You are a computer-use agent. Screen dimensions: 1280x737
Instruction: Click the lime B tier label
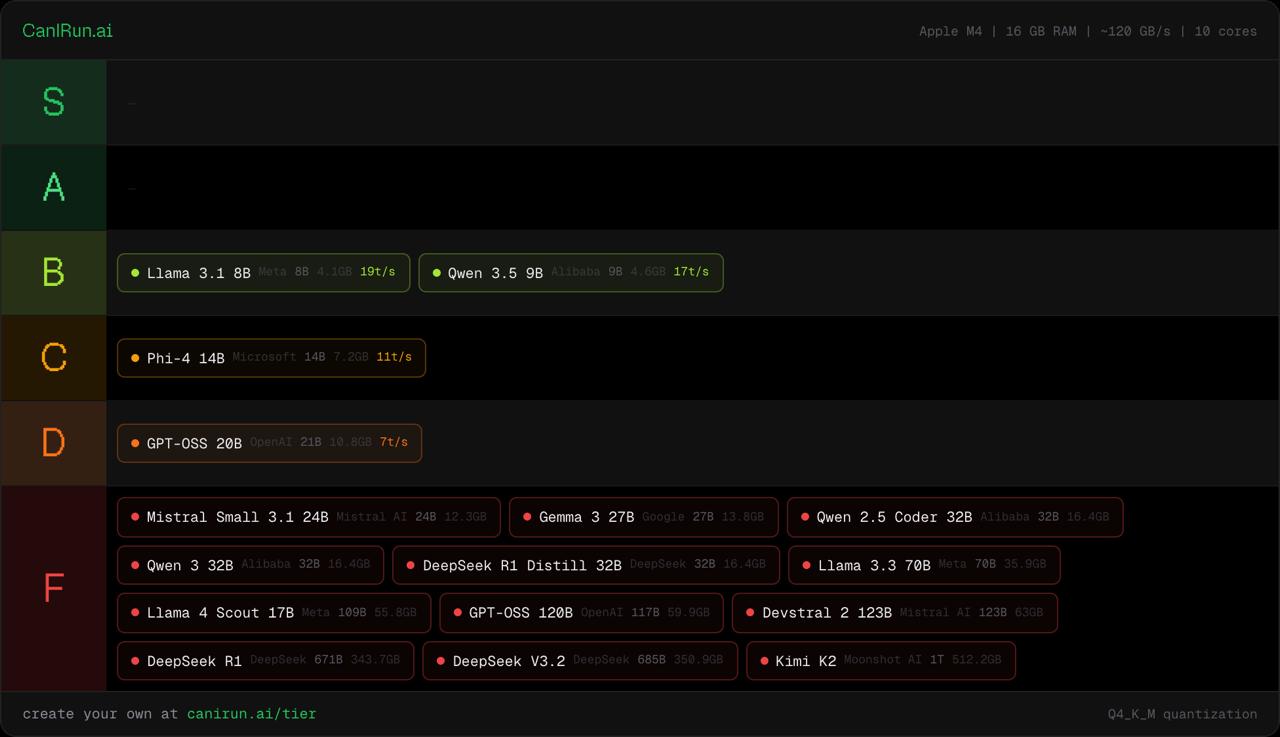(x=54, y=273)
